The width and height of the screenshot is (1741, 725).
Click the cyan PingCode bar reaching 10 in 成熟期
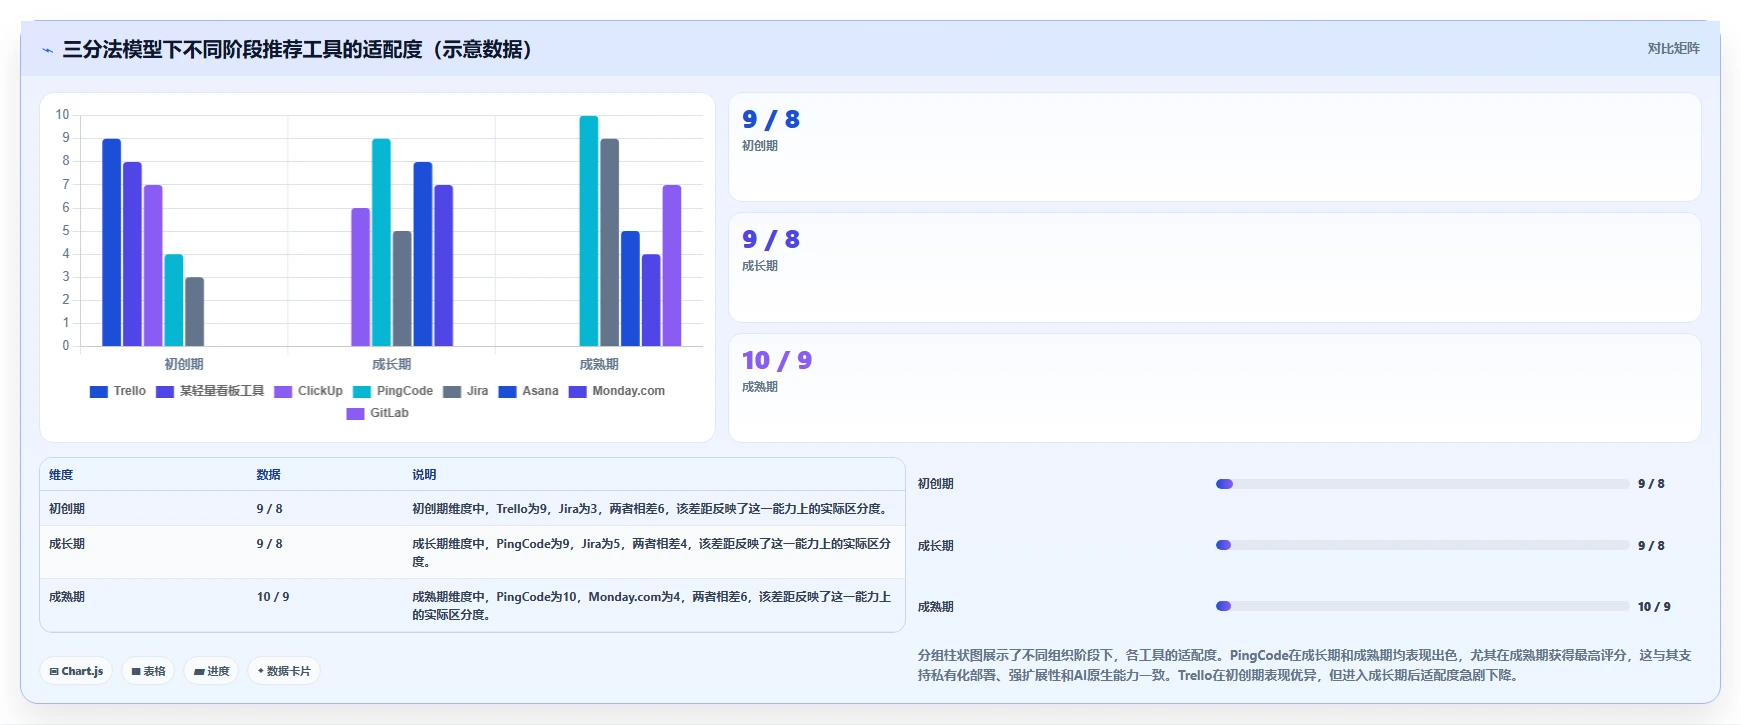tap(589, 231)
